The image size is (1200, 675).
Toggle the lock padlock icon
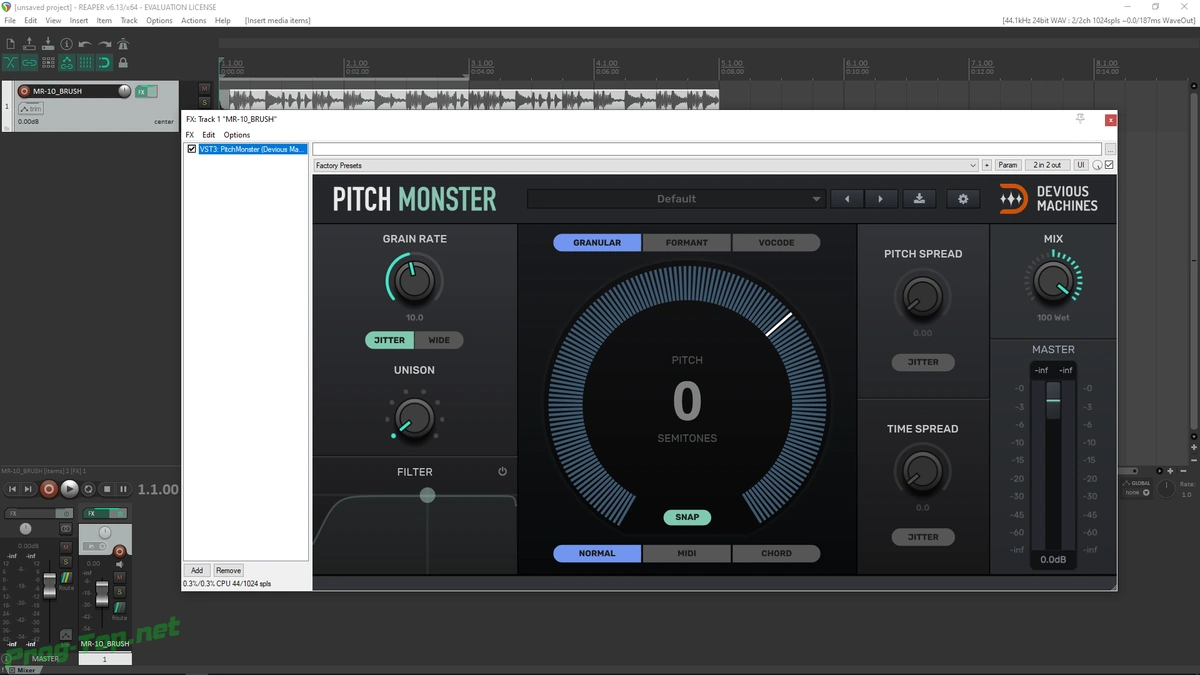[123, 62]
